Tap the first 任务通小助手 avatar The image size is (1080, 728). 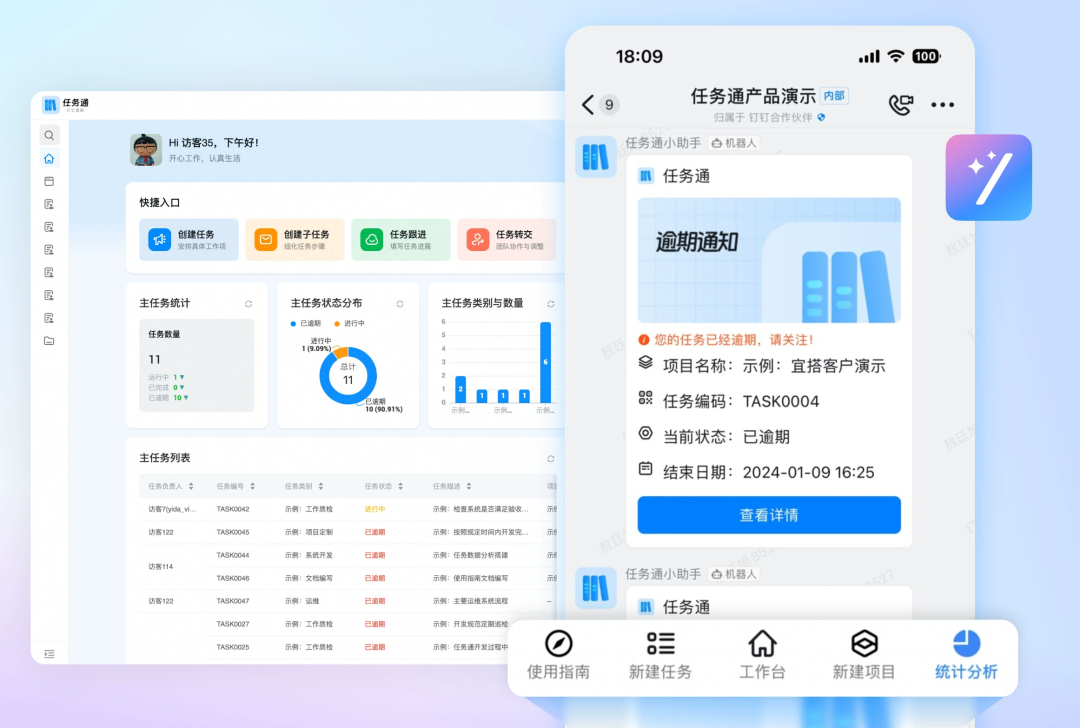pyautogui.click(x=595, y=156)
